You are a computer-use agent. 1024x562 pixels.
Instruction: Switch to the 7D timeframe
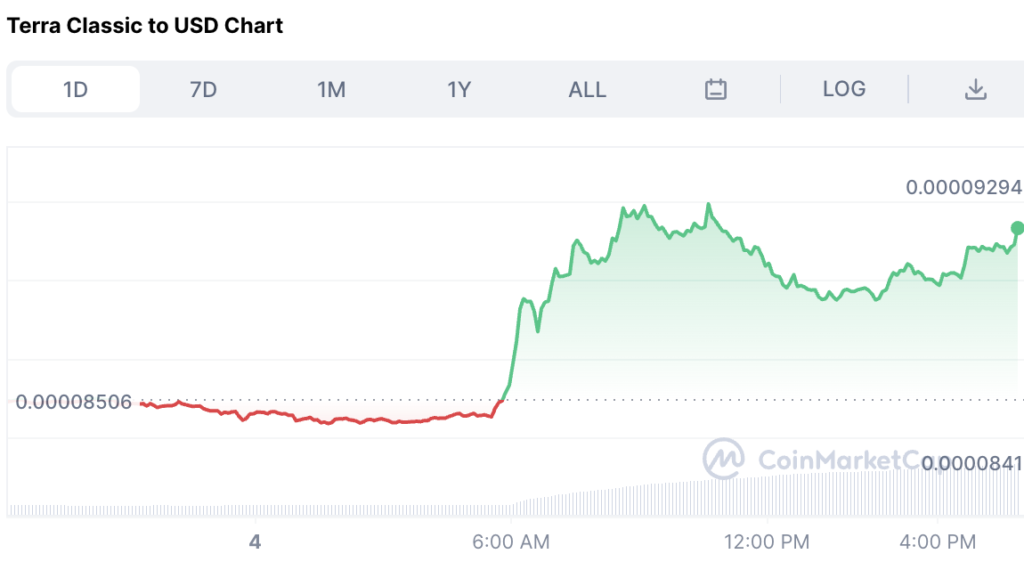click(203, 89)
